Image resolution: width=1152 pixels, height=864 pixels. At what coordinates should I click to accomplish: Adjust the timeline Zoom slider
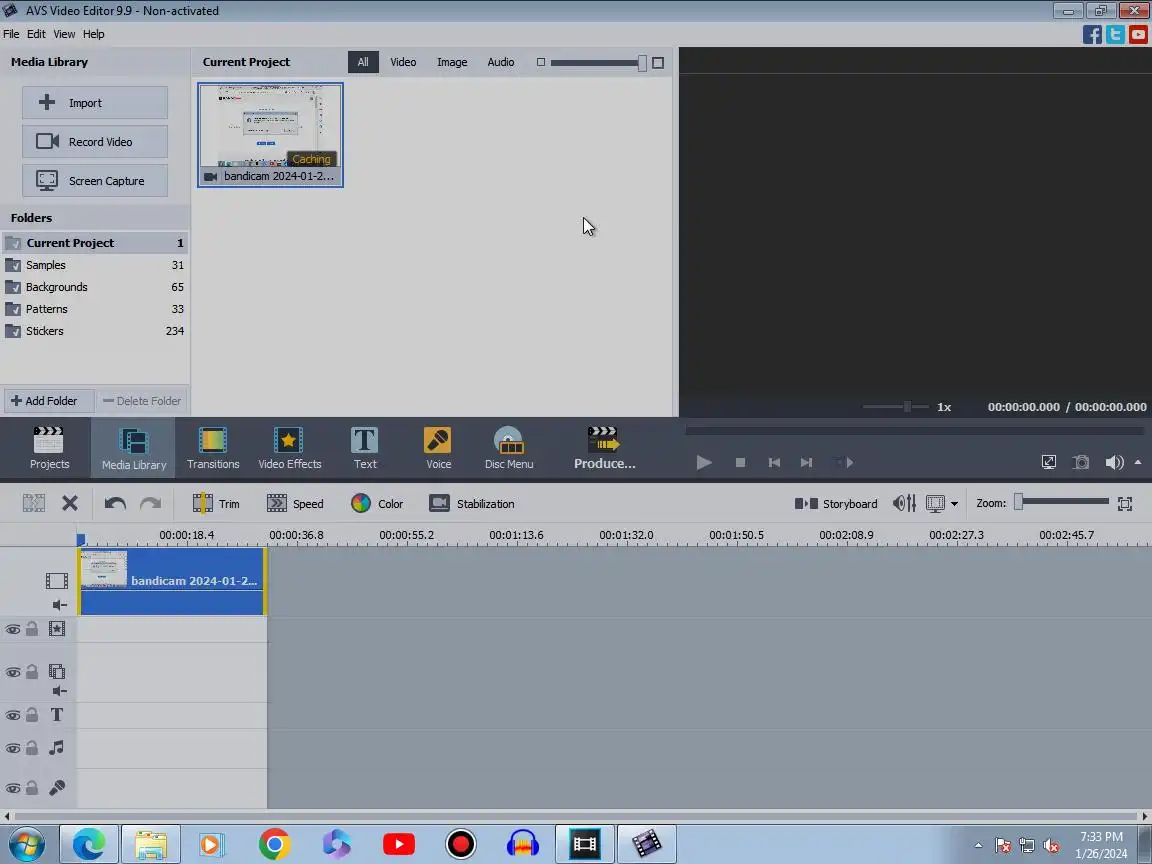[1018, 502]
